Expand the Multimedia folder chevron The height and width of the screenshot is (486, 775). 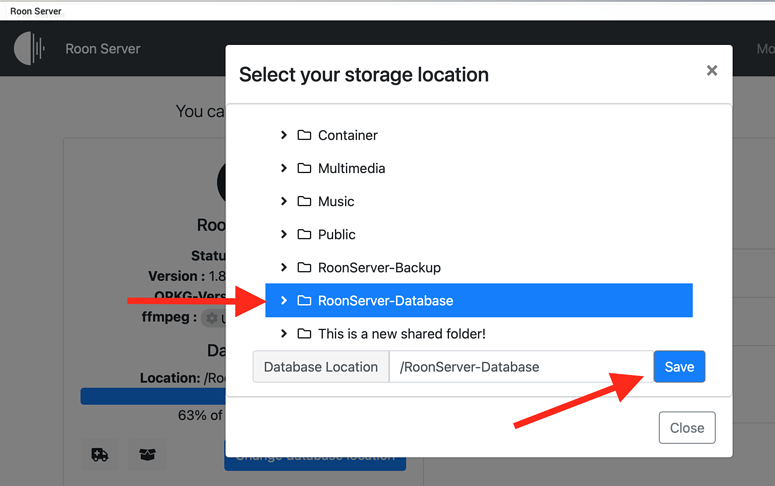click(284, 168)
